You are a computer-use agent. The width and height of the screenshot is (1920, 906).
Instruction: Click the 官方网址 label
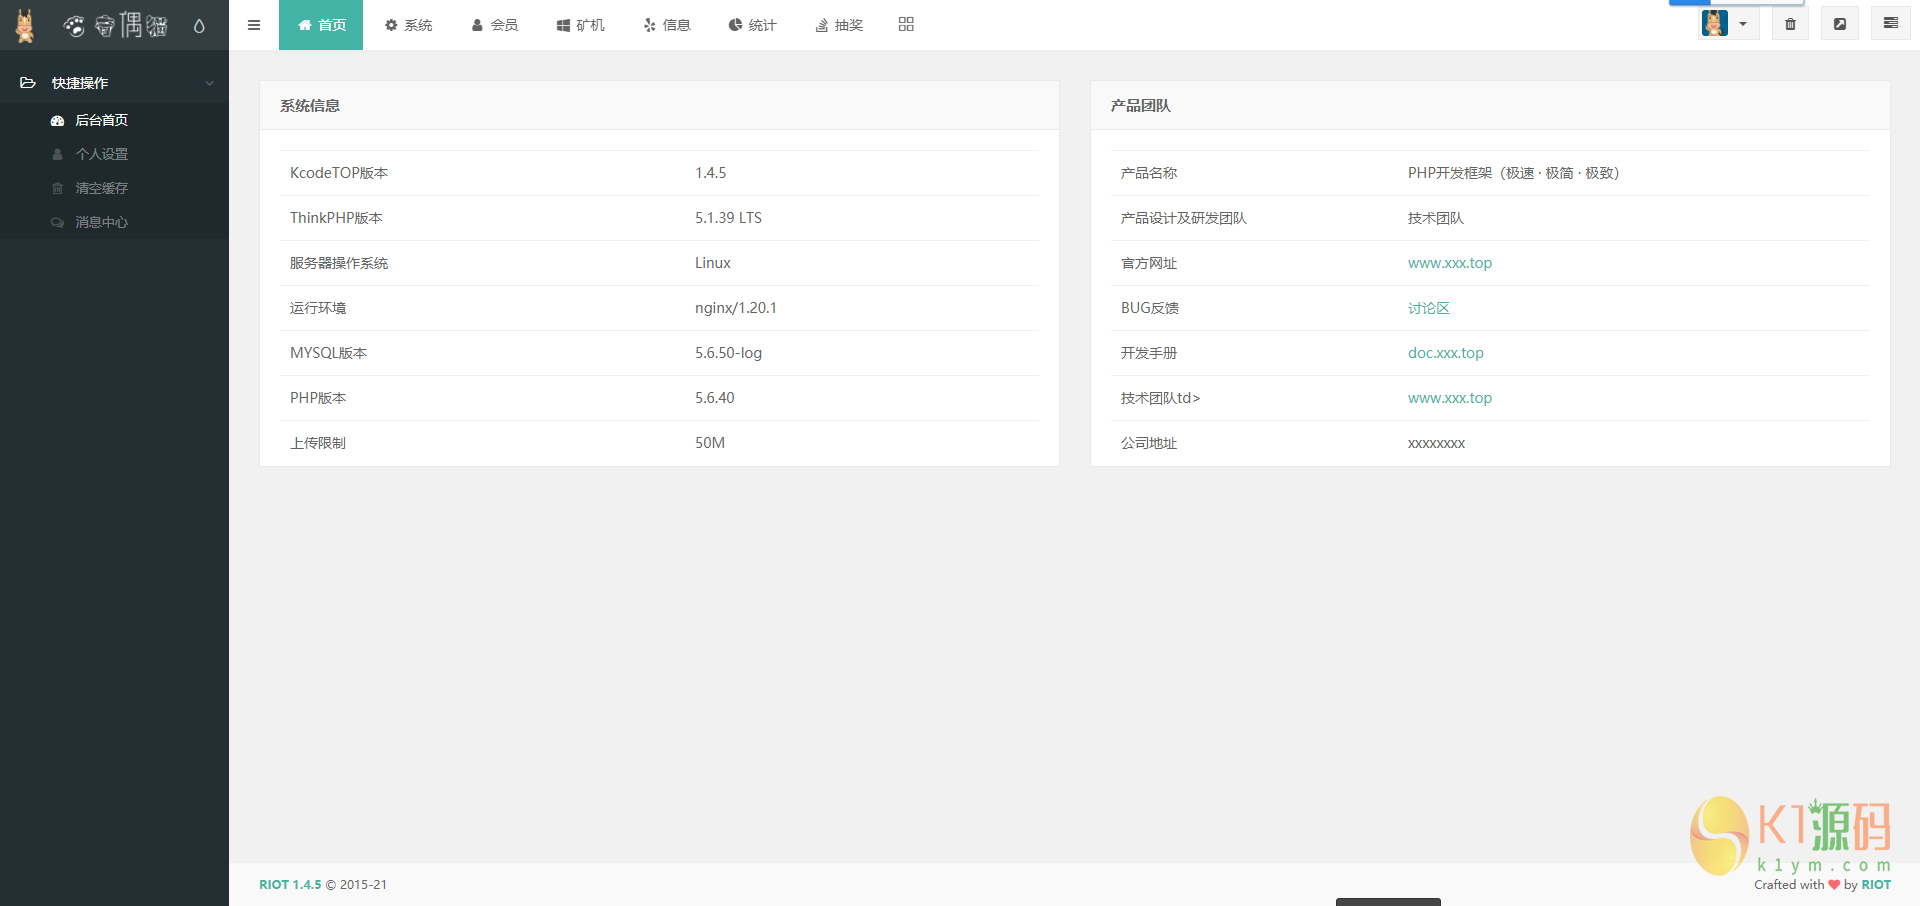pyautogui.click(x=1149, y=263)
